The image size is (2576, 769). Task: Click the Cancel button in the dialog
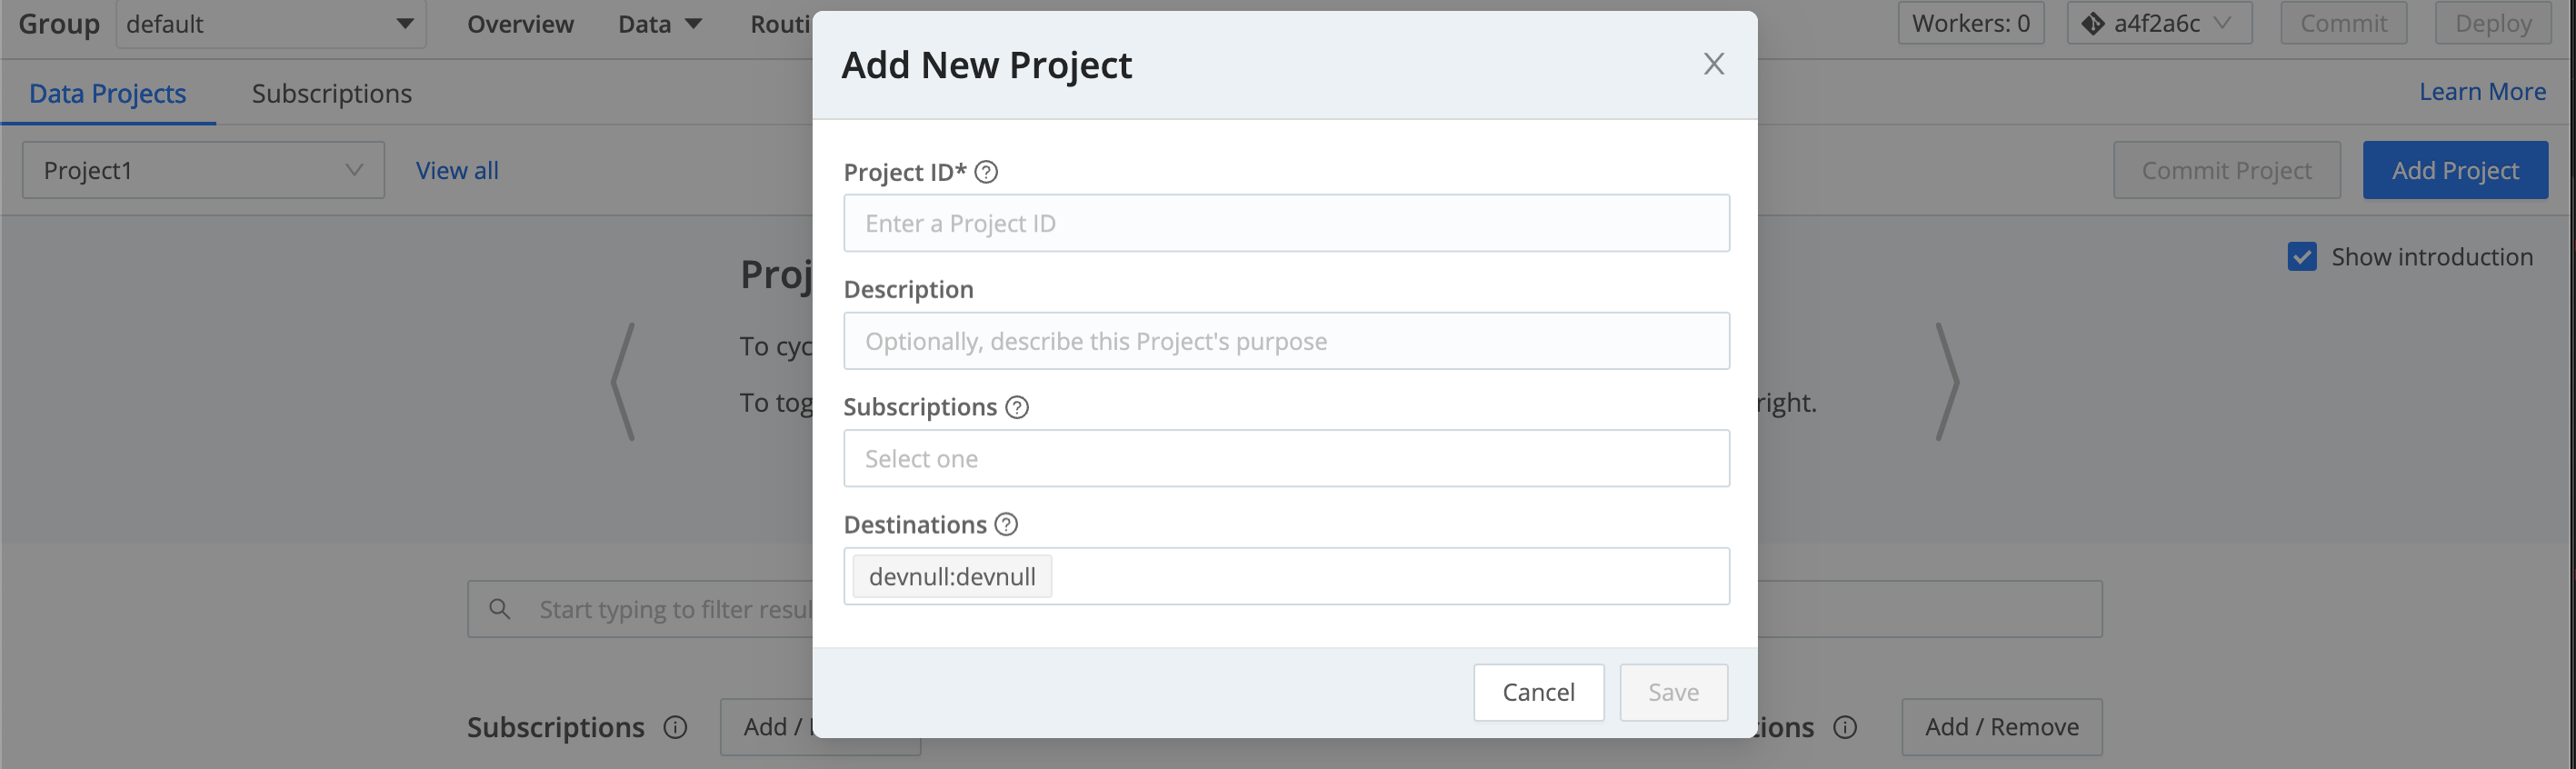click(x=1538, y=692)
